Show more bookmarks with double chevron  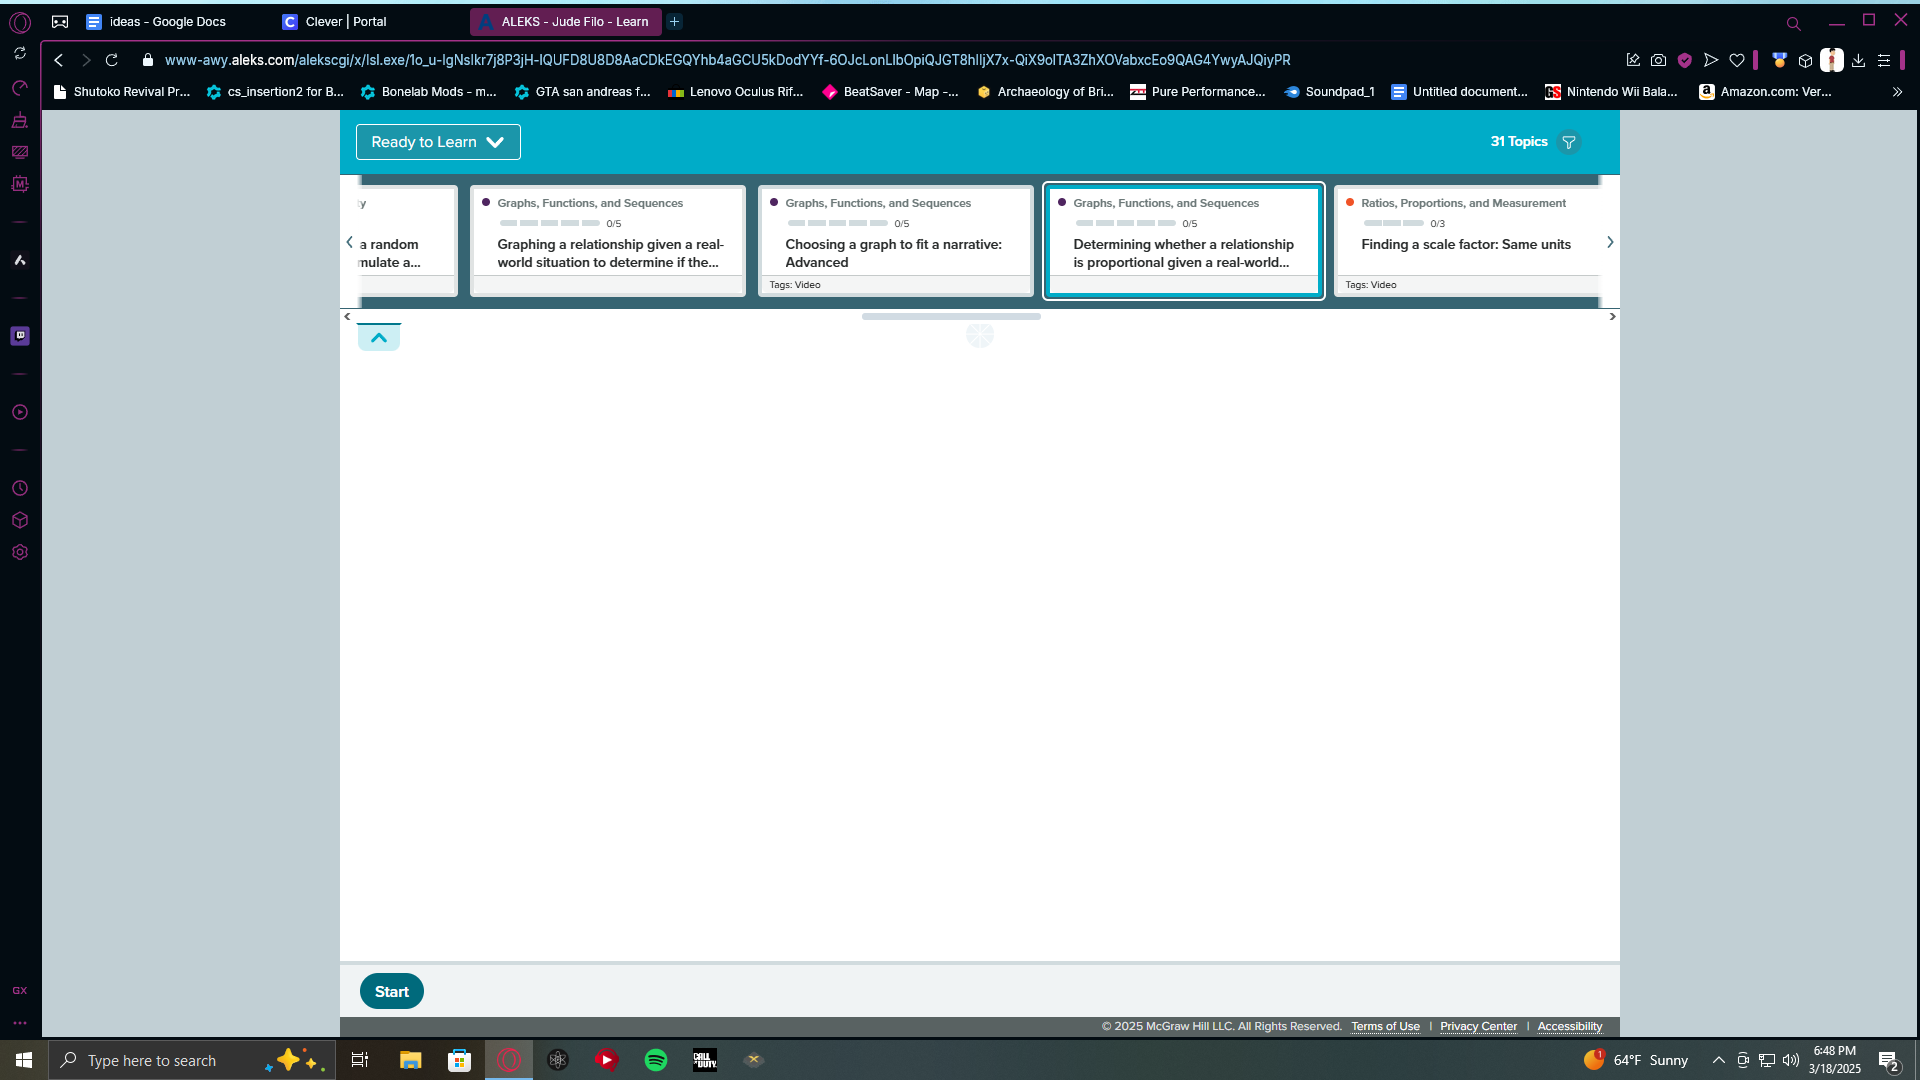(x=1897, y=92)
